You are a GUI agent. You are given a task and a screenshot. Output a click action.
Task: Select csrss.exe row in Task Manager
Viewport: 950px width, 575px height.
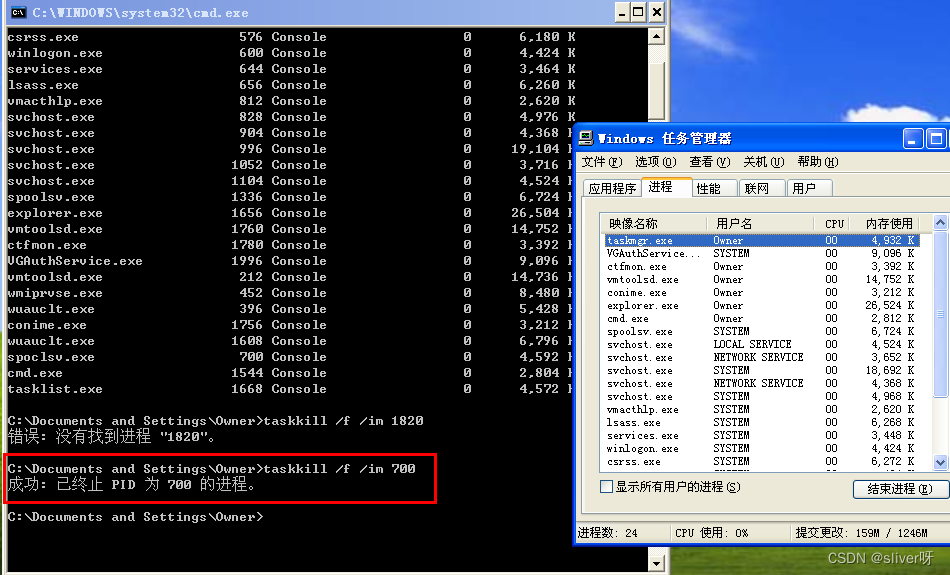coord(762,462)
